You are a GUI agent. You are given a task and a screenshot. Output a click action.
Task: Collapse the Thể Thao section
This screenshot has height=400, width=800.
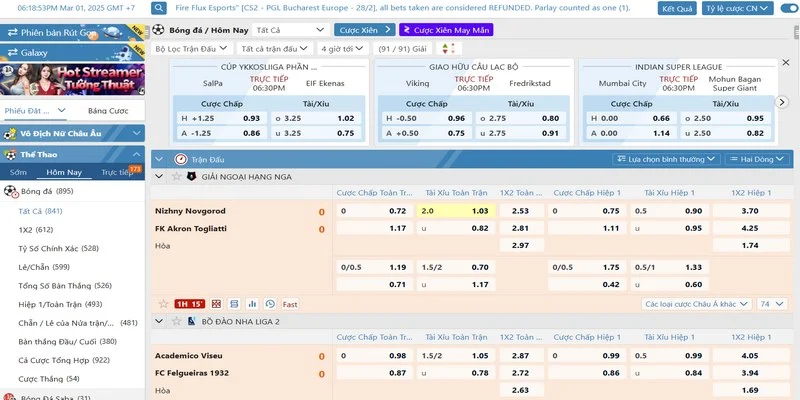(137, 154)
